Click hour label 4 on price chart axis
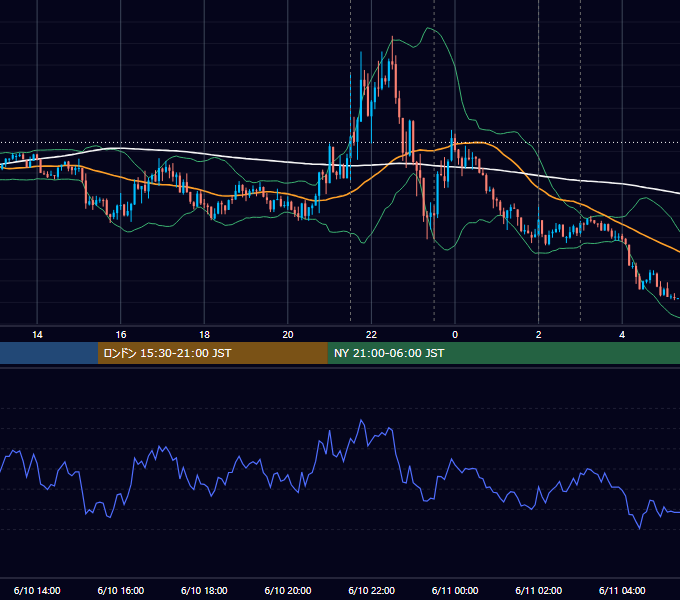 click(622, 335)
